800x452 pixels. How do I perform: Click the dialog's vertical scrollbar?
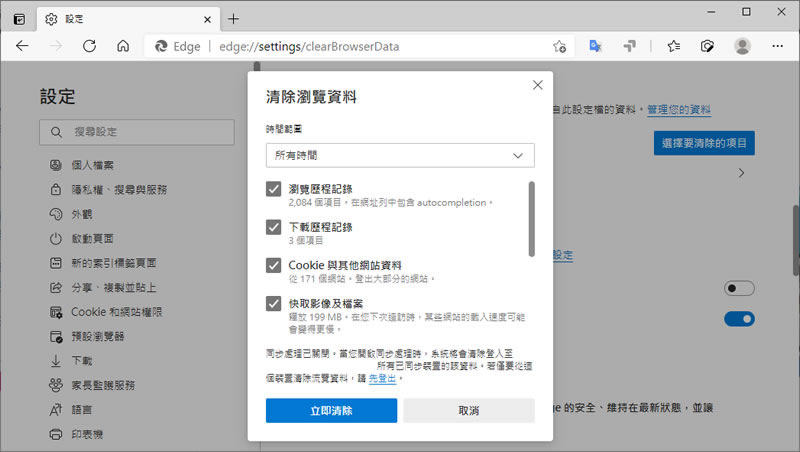[532, 219]
